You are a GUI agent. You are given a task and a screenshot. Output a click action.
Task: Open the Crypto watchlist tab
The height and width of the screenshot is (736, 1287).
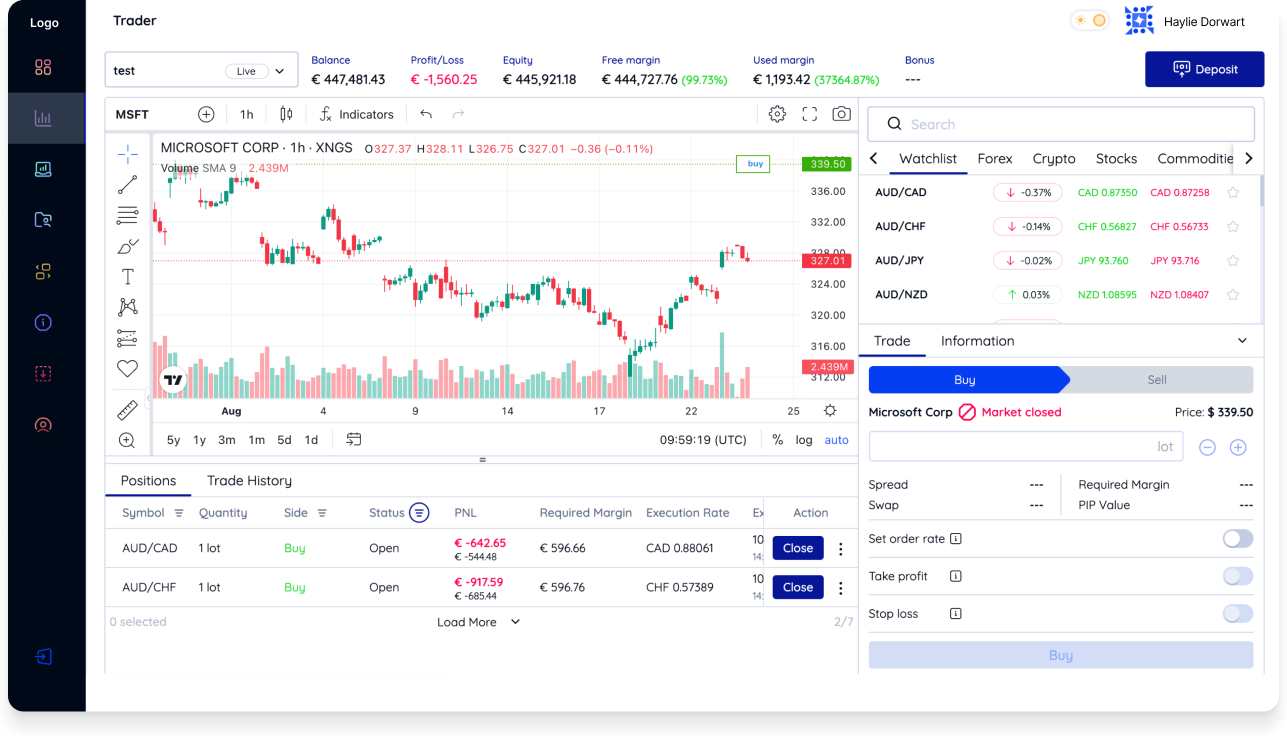coord(1054,159)
